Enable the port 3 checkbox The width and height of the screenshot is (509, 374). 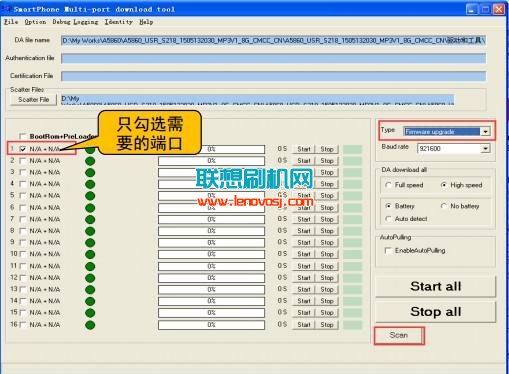(23, 172)
